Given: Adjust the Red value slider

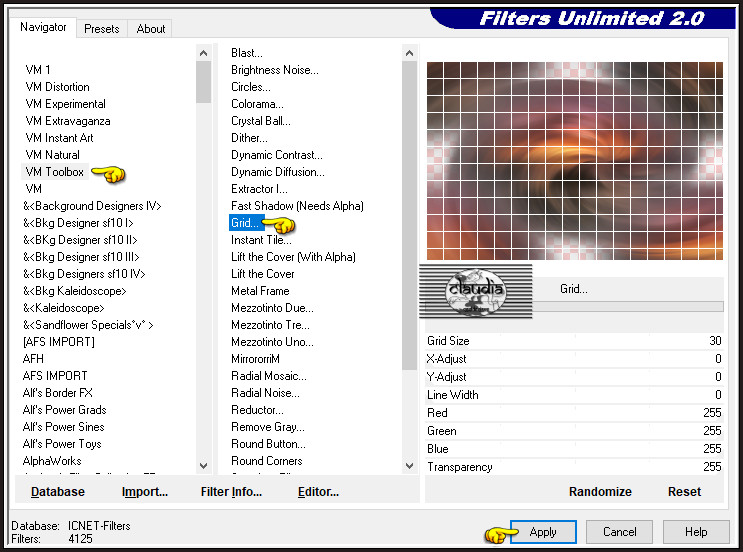Looking at the screenshot, I should coord(574,413).
